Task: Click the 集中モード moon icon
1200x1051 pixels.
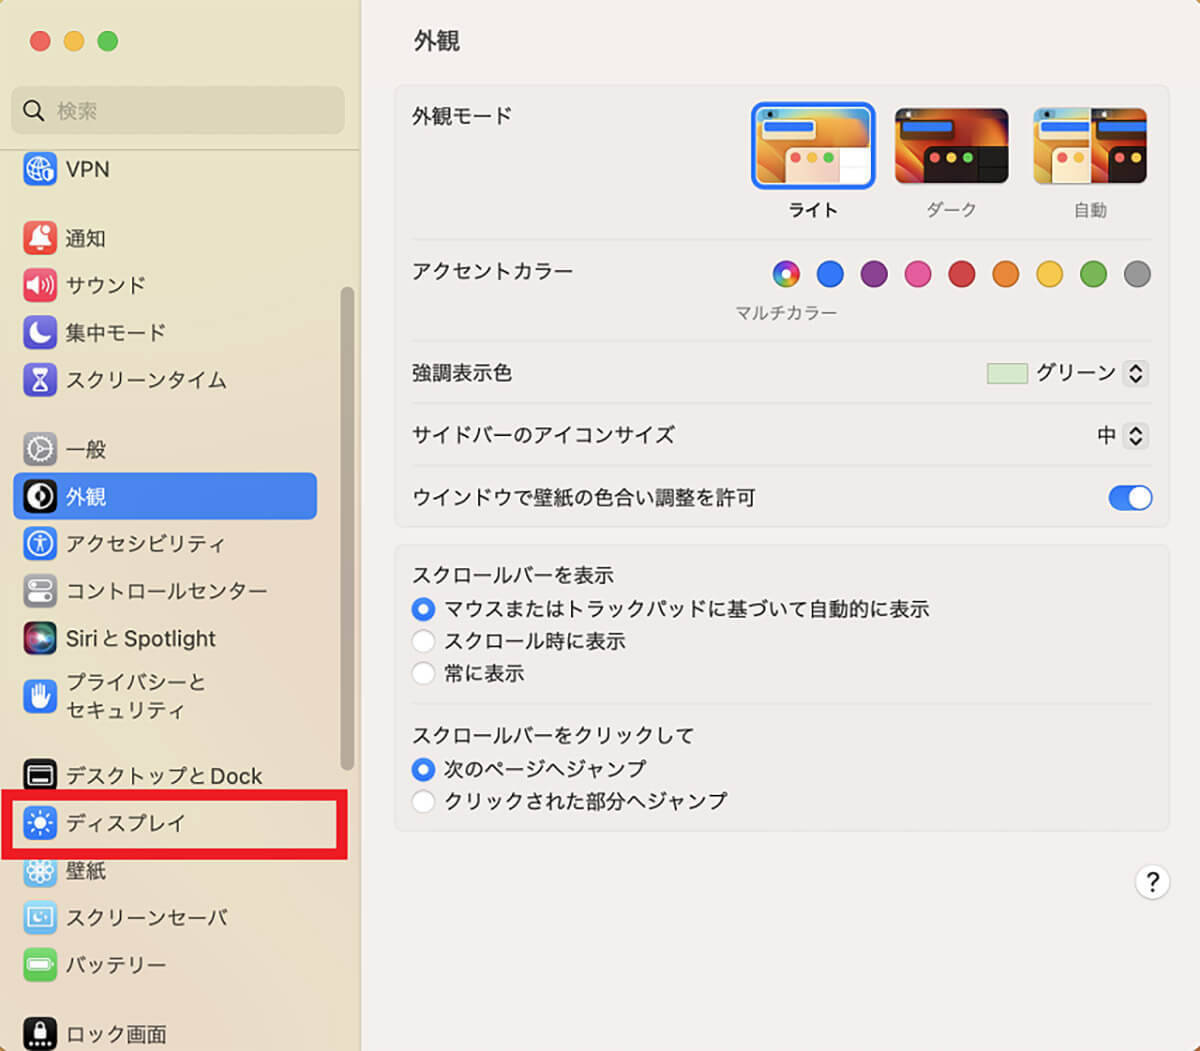Action: click(40, 332)
